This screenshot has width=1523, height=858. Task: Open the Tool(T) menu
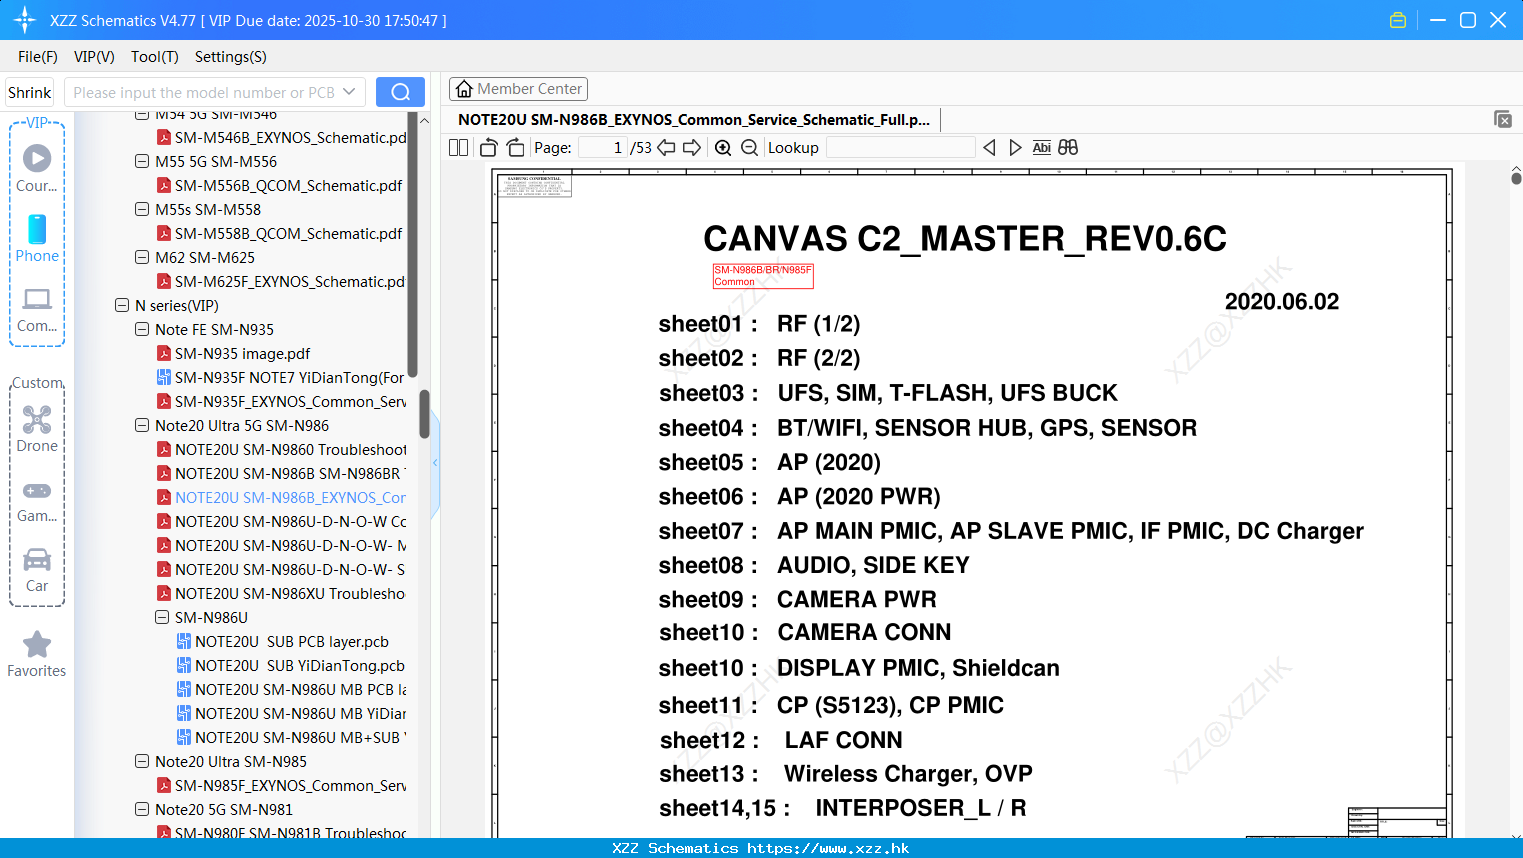click(155, 57)
